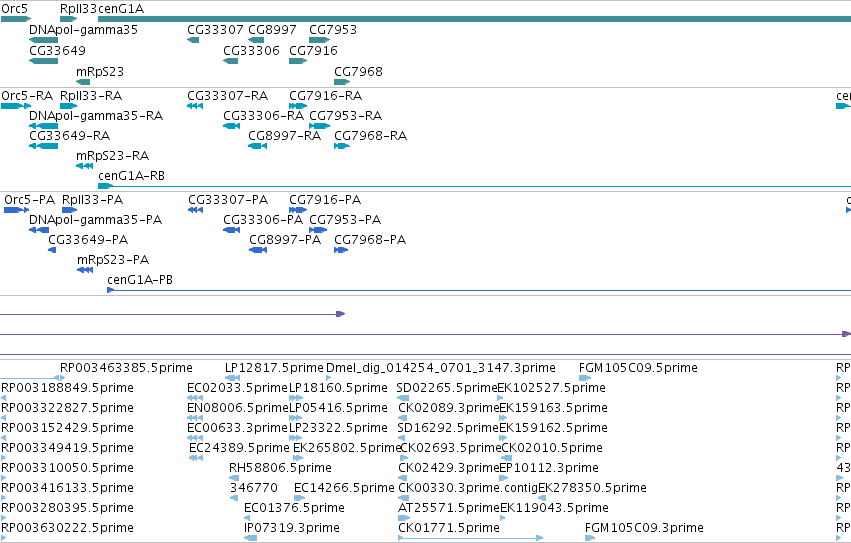Click transcript RpII33-RA
The width and height of the screenshot is (851, 543).
tap(68, 106)
